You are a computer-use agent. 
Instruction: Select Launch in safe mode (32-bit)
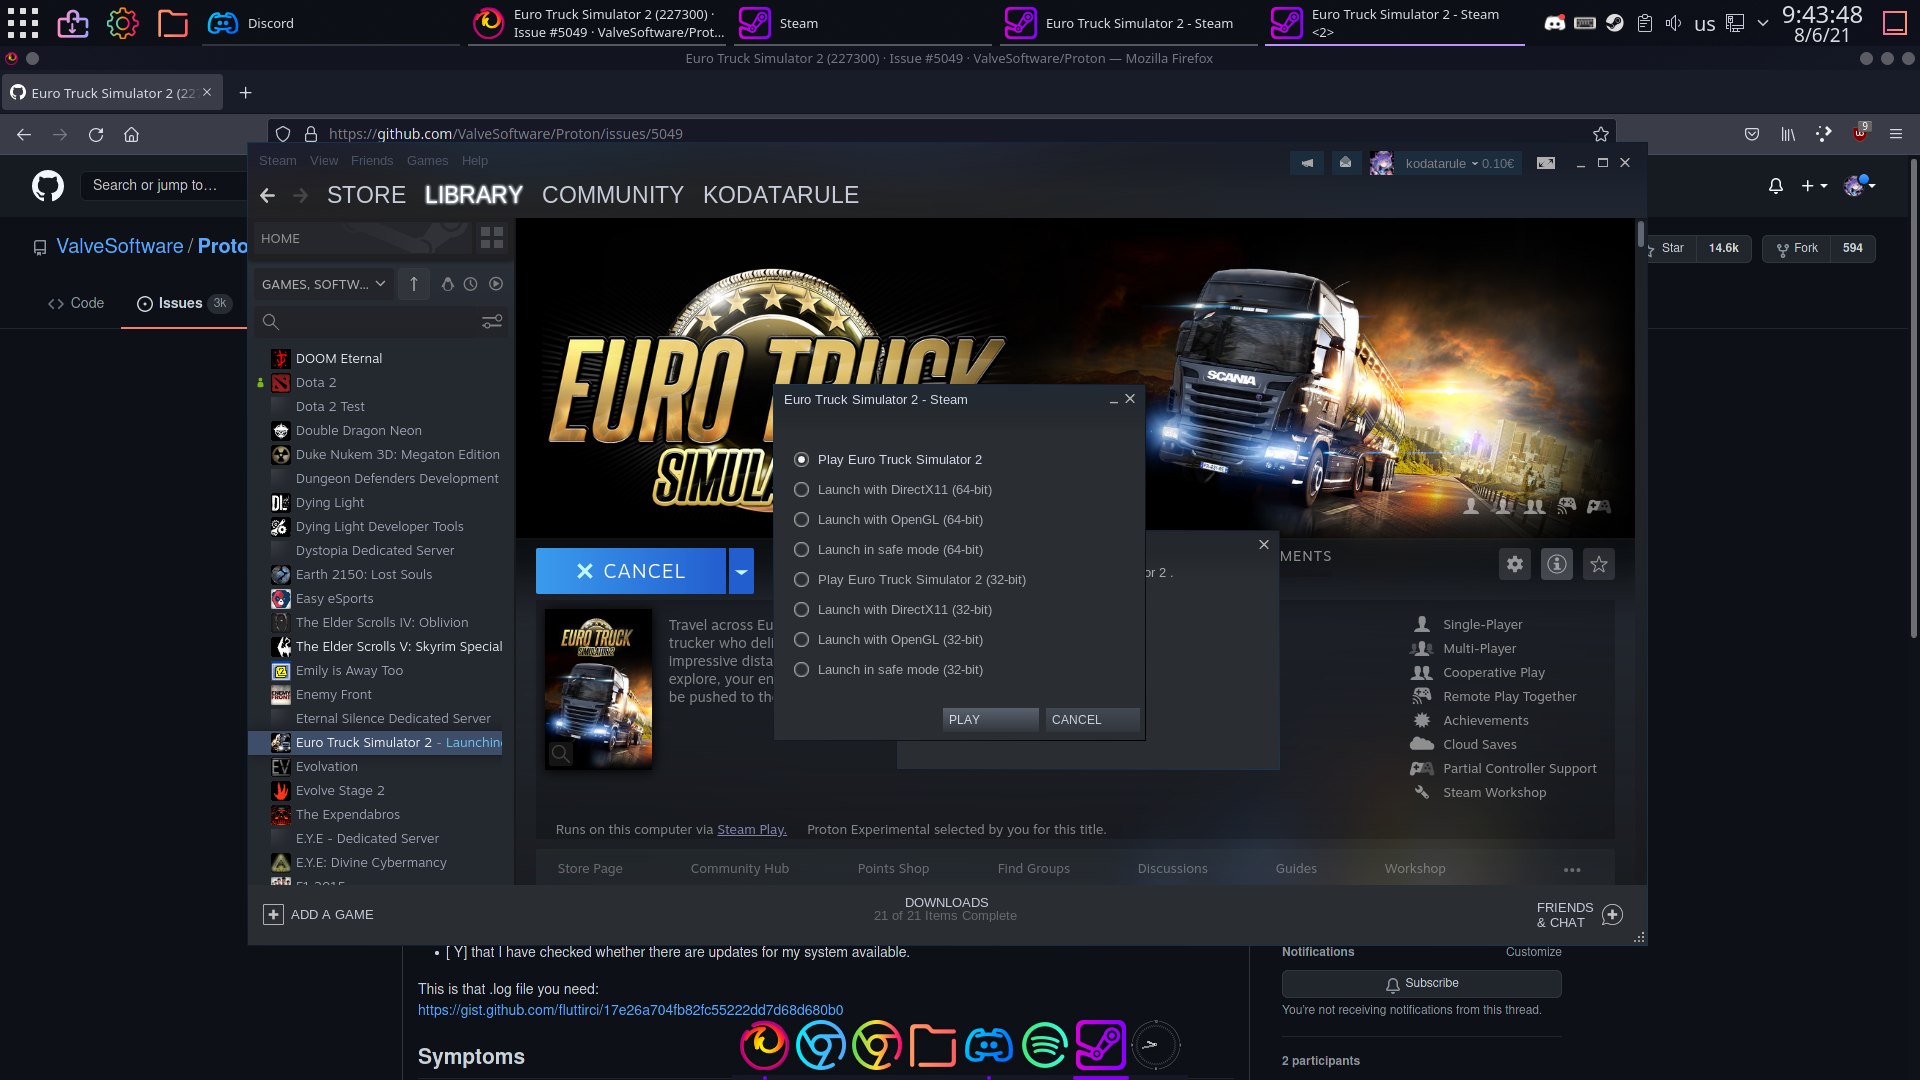tap(889, 670)
